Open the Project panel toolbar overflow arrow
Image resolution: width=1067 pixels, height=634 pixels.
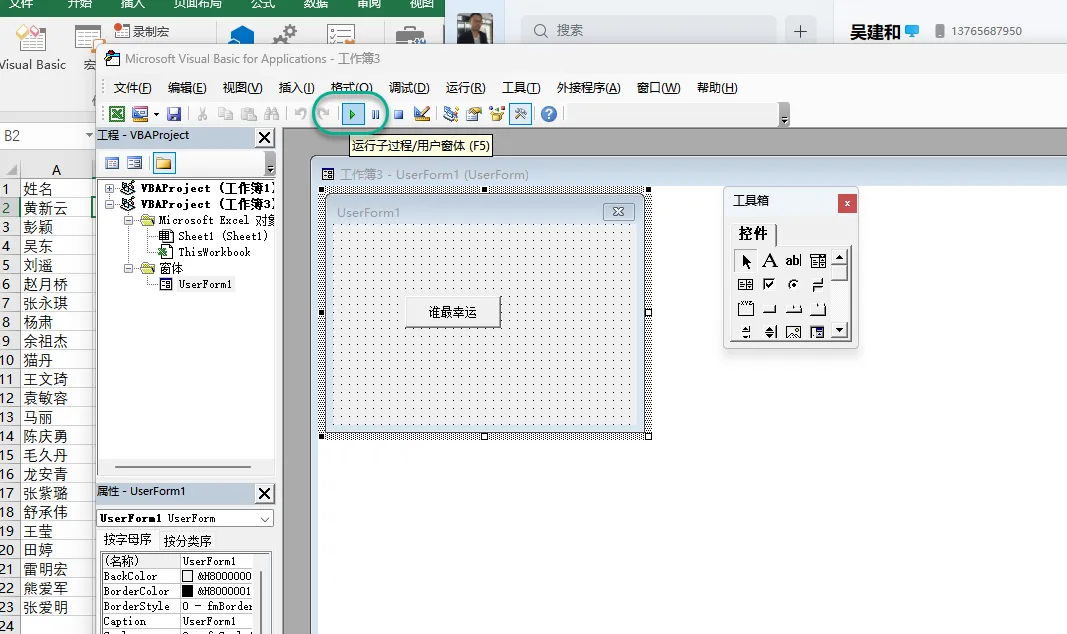point(270,164)
